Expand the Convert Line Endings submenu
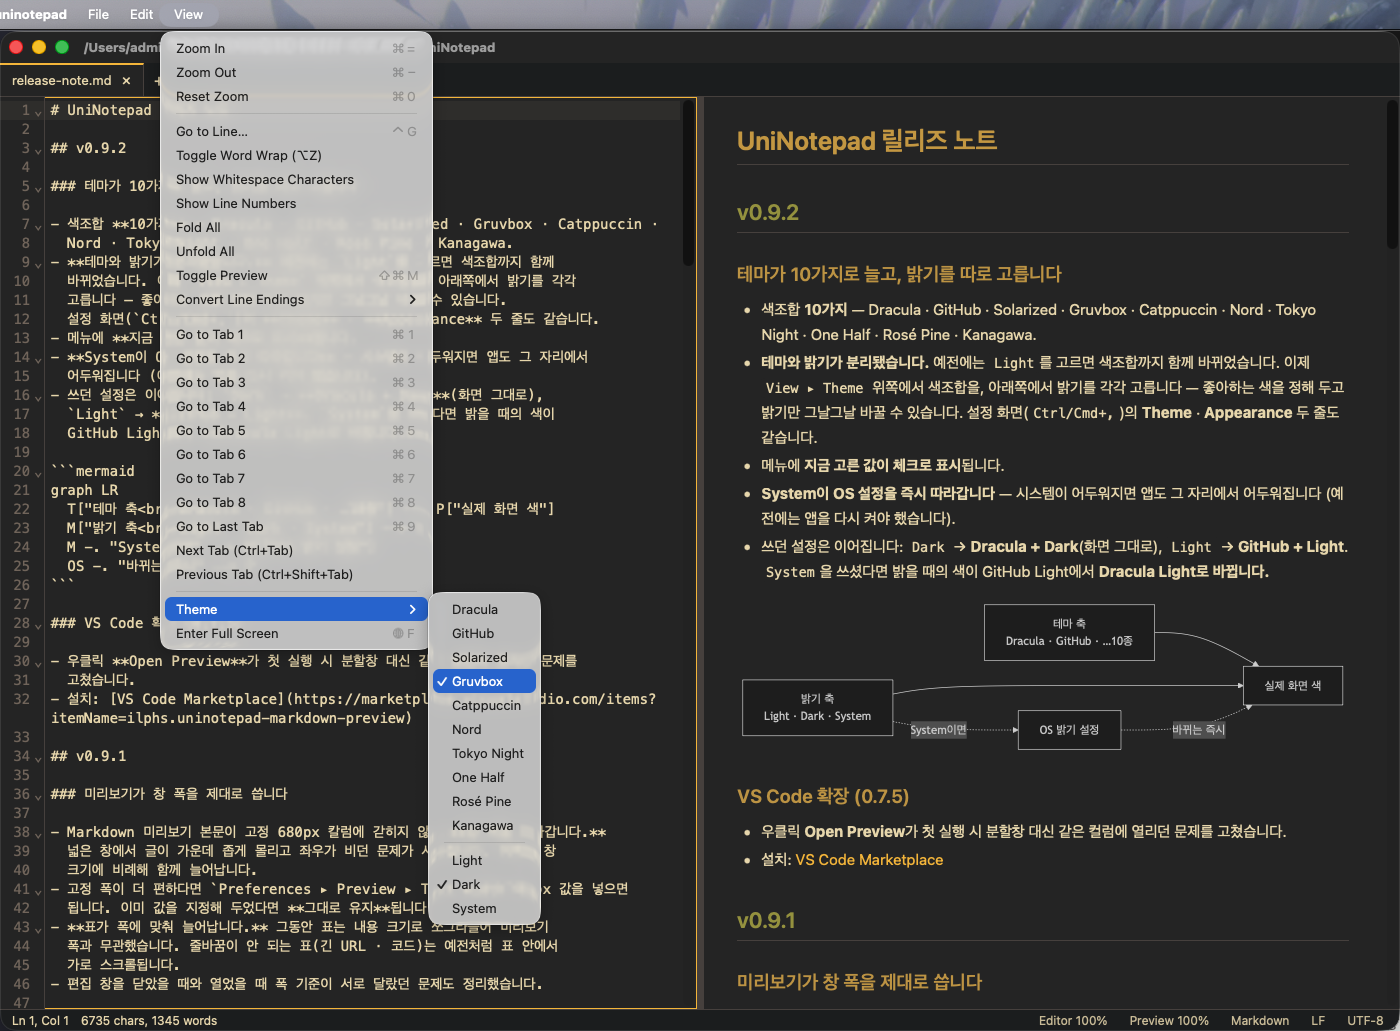Viewport: 1400px width, 1031px height. click(296, 299)
